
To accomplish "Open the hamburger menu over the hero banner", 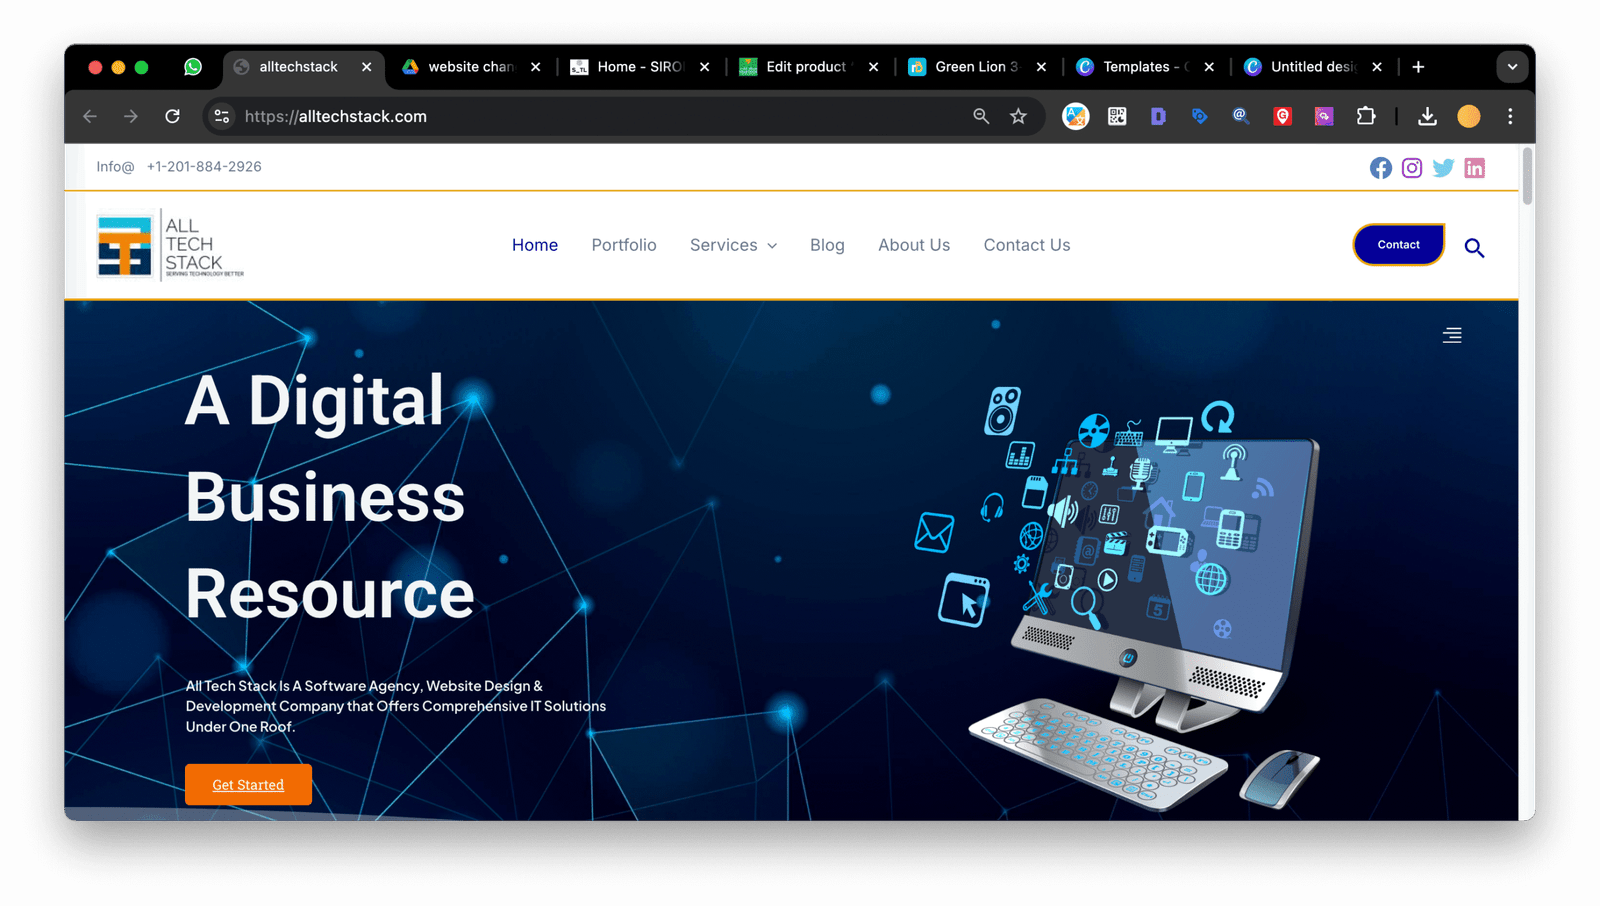I will [x=1452, y=335].
